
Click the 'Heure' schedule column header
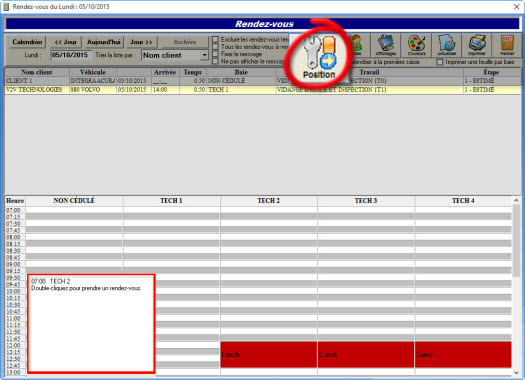pos(15,201)
